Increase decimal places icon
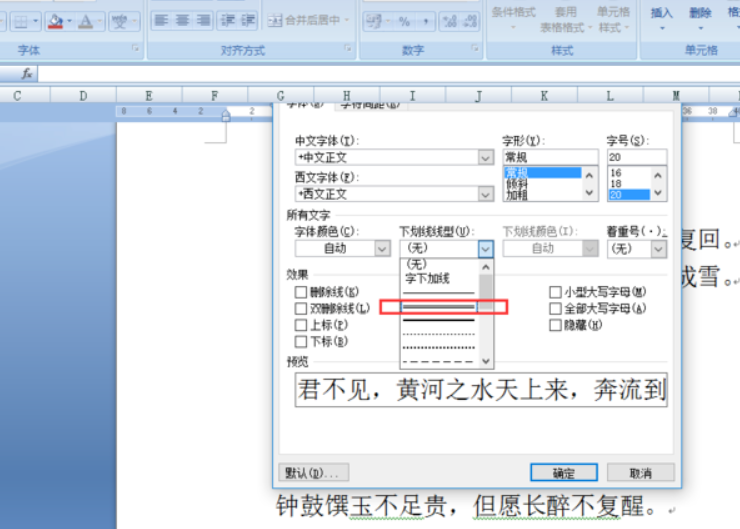 pos(450,21)
